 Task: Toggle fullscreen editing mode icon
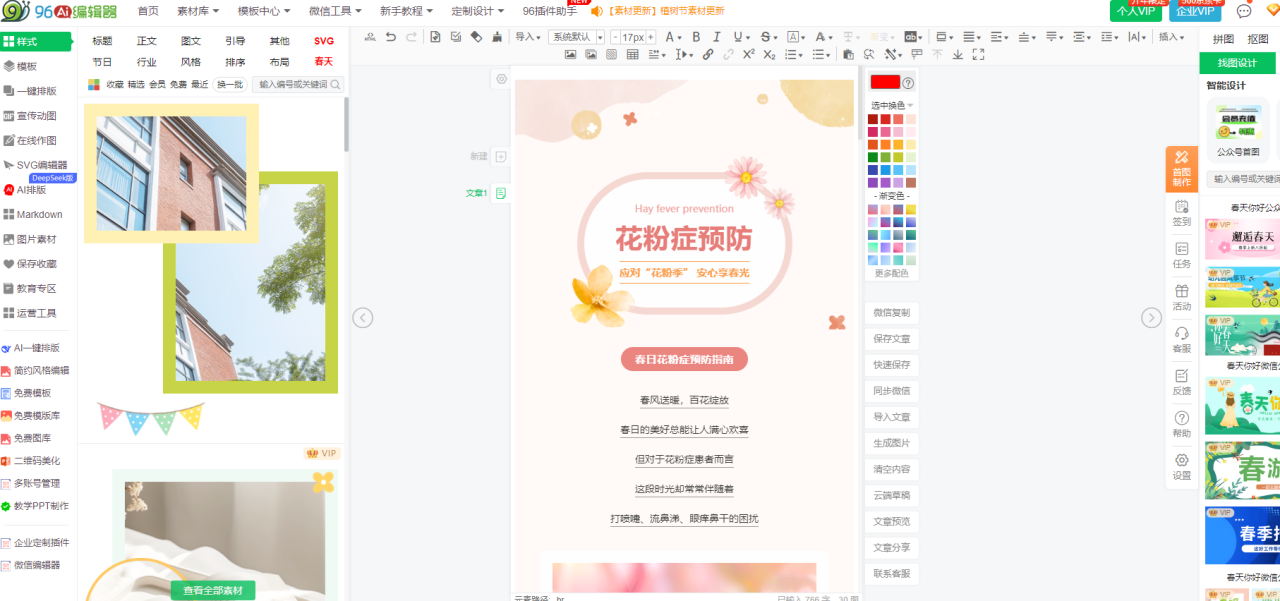click(977, 55)
